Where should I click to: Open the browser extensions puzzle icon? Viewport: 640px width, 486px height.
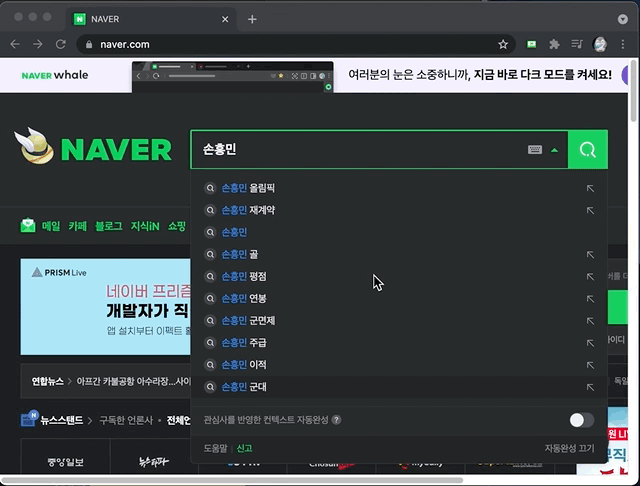click(554, 44)
